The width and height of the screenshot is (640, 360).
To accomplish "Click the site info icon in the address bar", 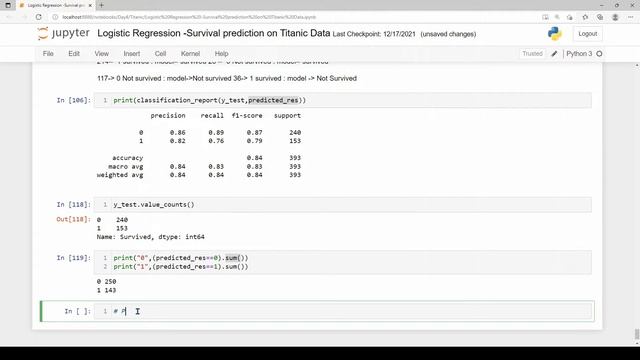I will coord(55,17).
